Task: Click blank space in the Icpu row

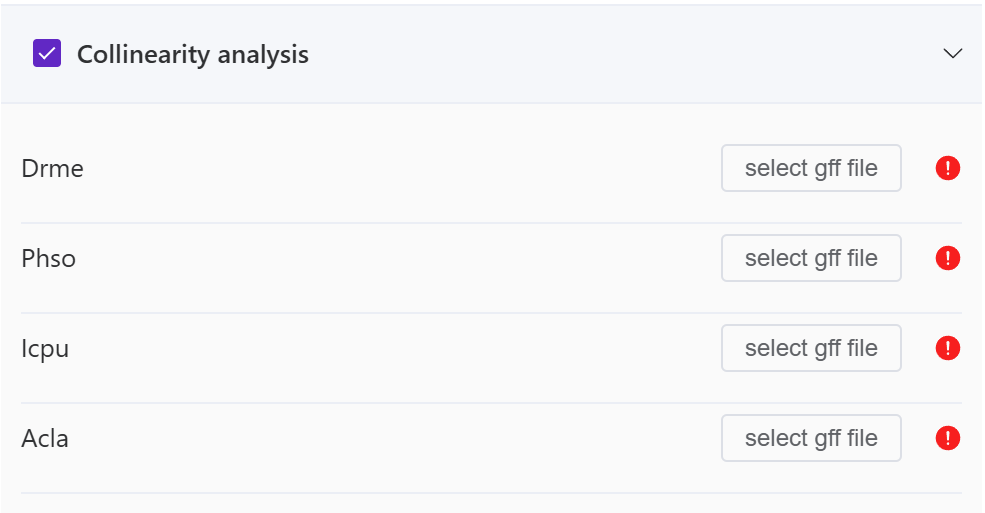Action: [400, 348]
